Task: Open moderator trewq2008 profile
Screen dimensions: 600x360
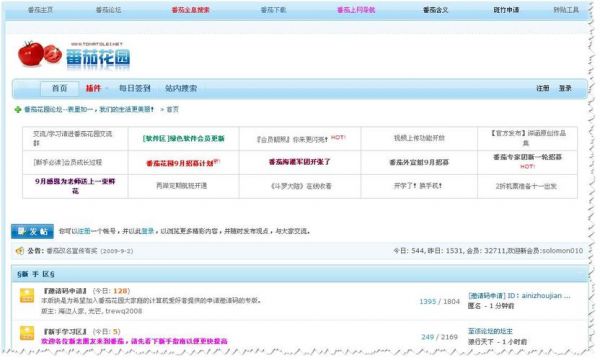Action: point(124,311)
